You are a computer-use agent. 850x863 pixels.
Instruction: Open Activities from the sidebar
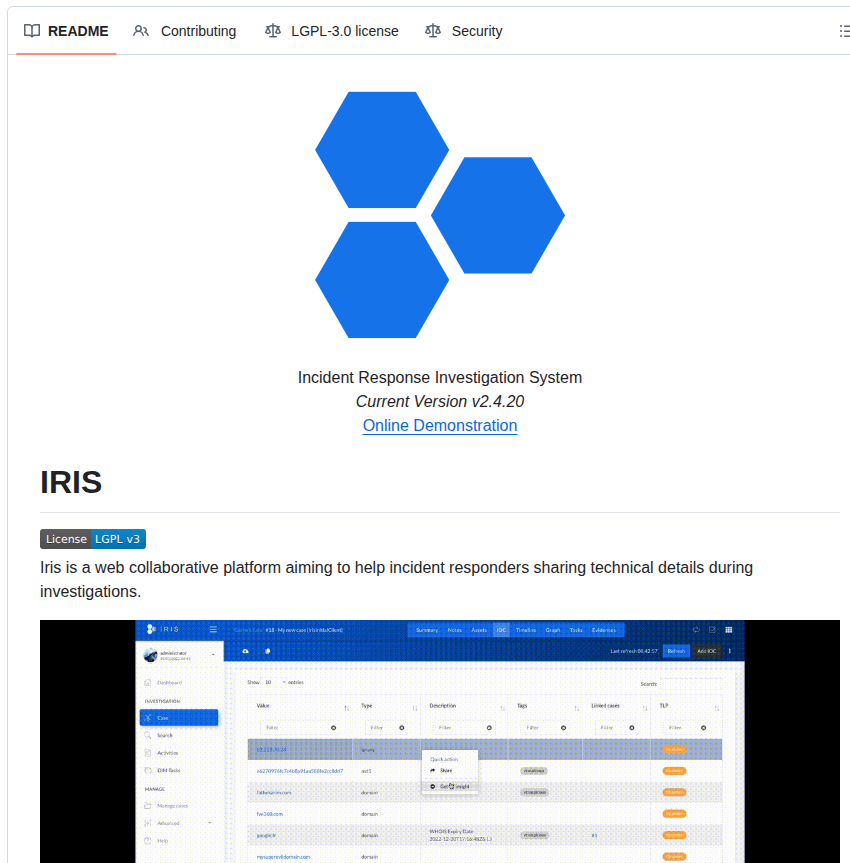tap(167, 753)
